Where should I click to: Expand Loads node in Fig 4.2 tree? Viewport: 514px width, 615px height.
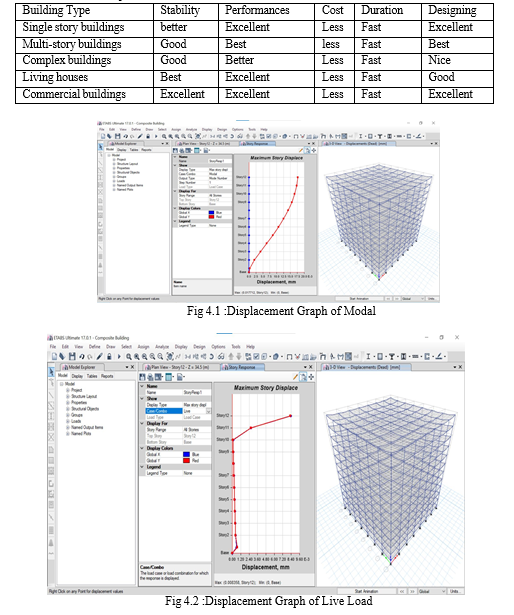(67, 421)
